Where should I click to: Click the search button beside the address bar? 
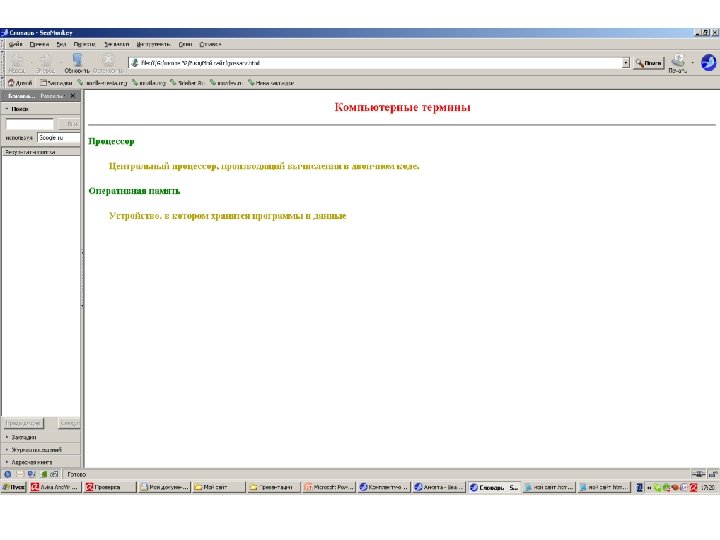(648, 63)
